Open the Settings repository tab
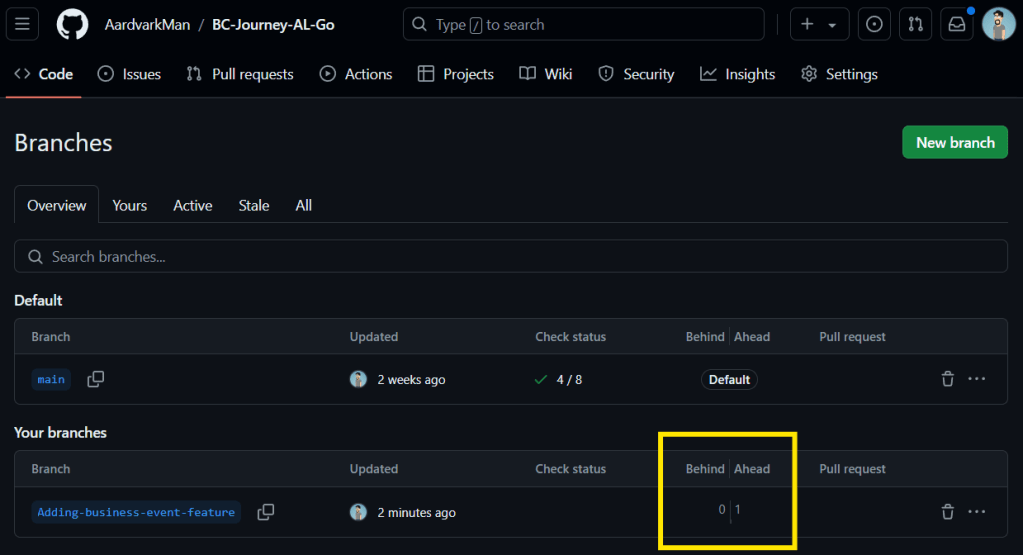 (x=839, y=74)
